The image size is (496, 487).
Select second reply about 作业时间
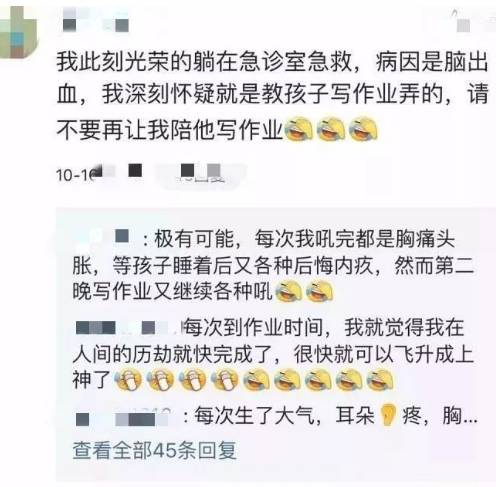click(x=273, y=354)
